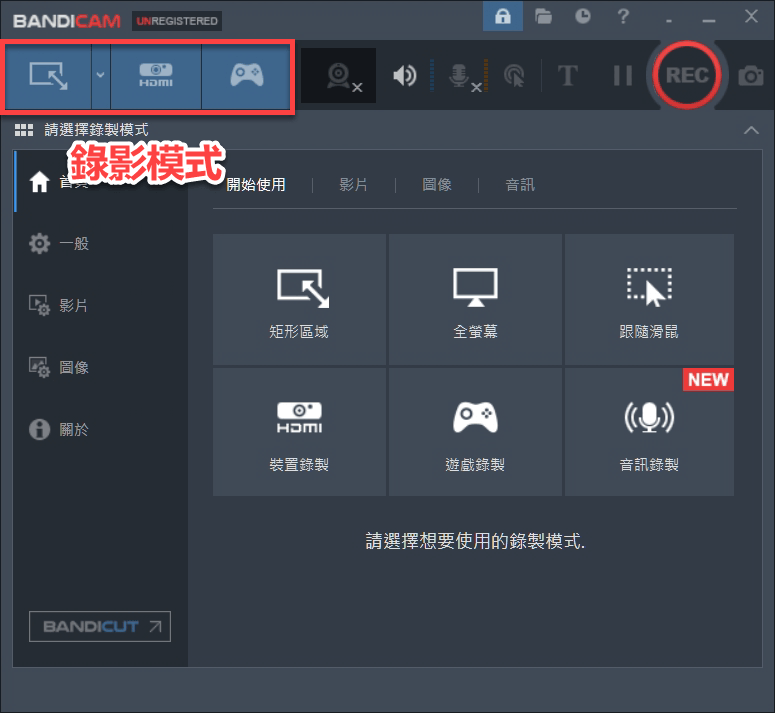
Task: Collapse the panel with chevron arrow
Action: pos(751,130)
